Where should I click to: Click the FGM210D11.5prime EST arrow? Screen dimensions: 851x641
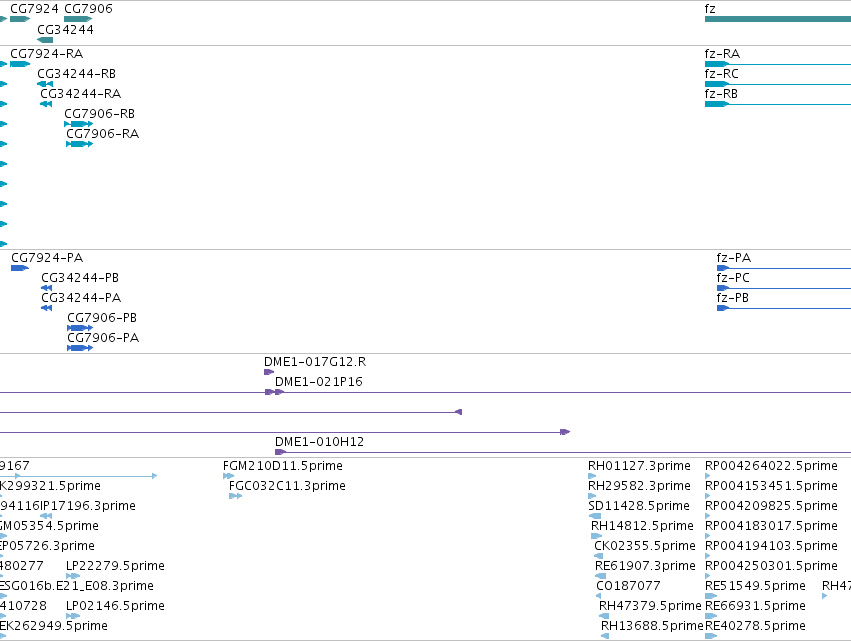(228, 476)
